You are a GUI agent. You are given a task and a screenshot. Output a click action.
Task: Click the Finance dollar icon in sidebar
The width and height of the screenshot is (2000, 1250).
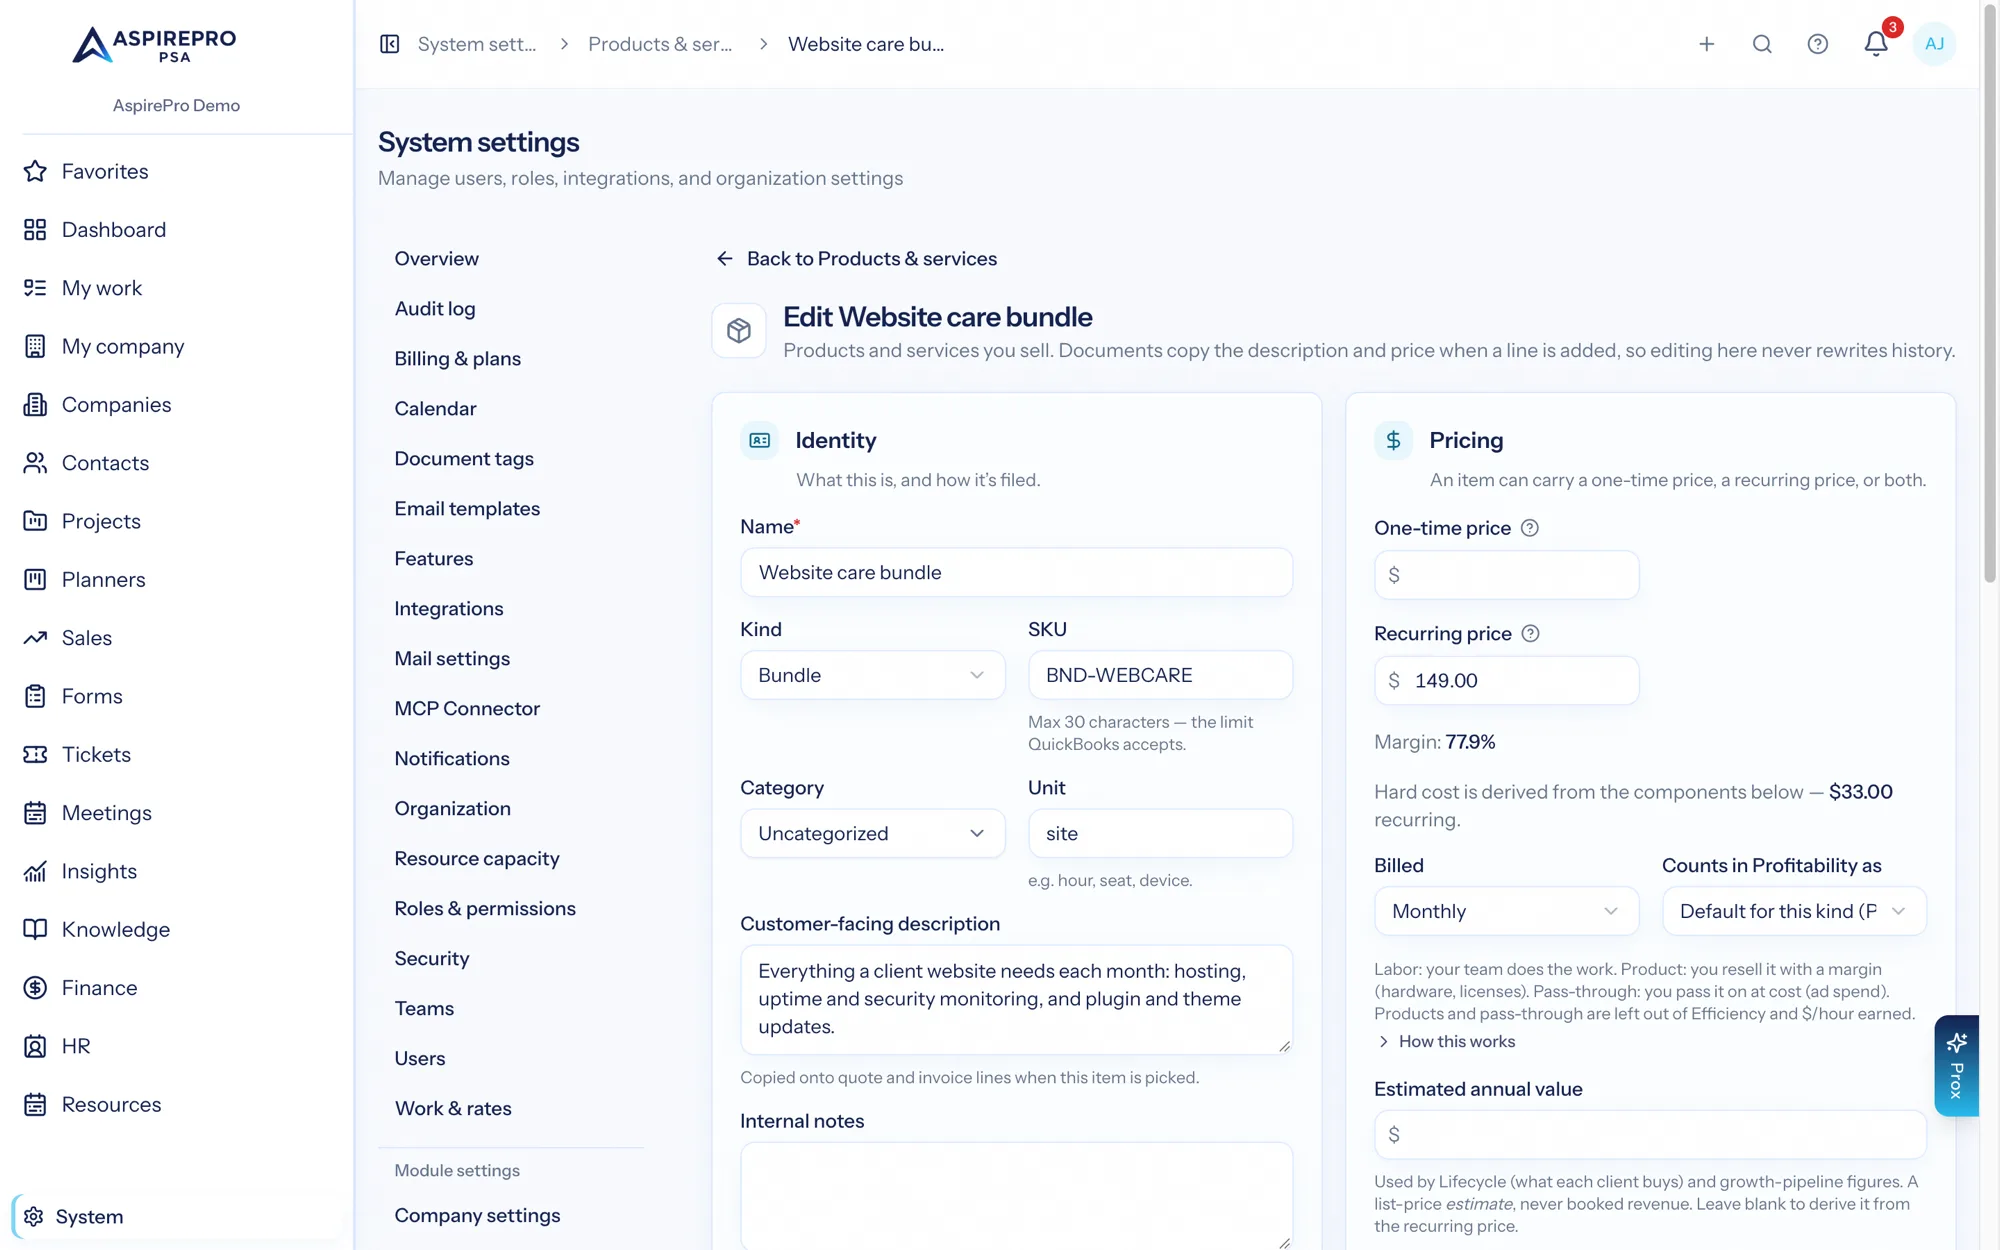[x=35, y=988]
